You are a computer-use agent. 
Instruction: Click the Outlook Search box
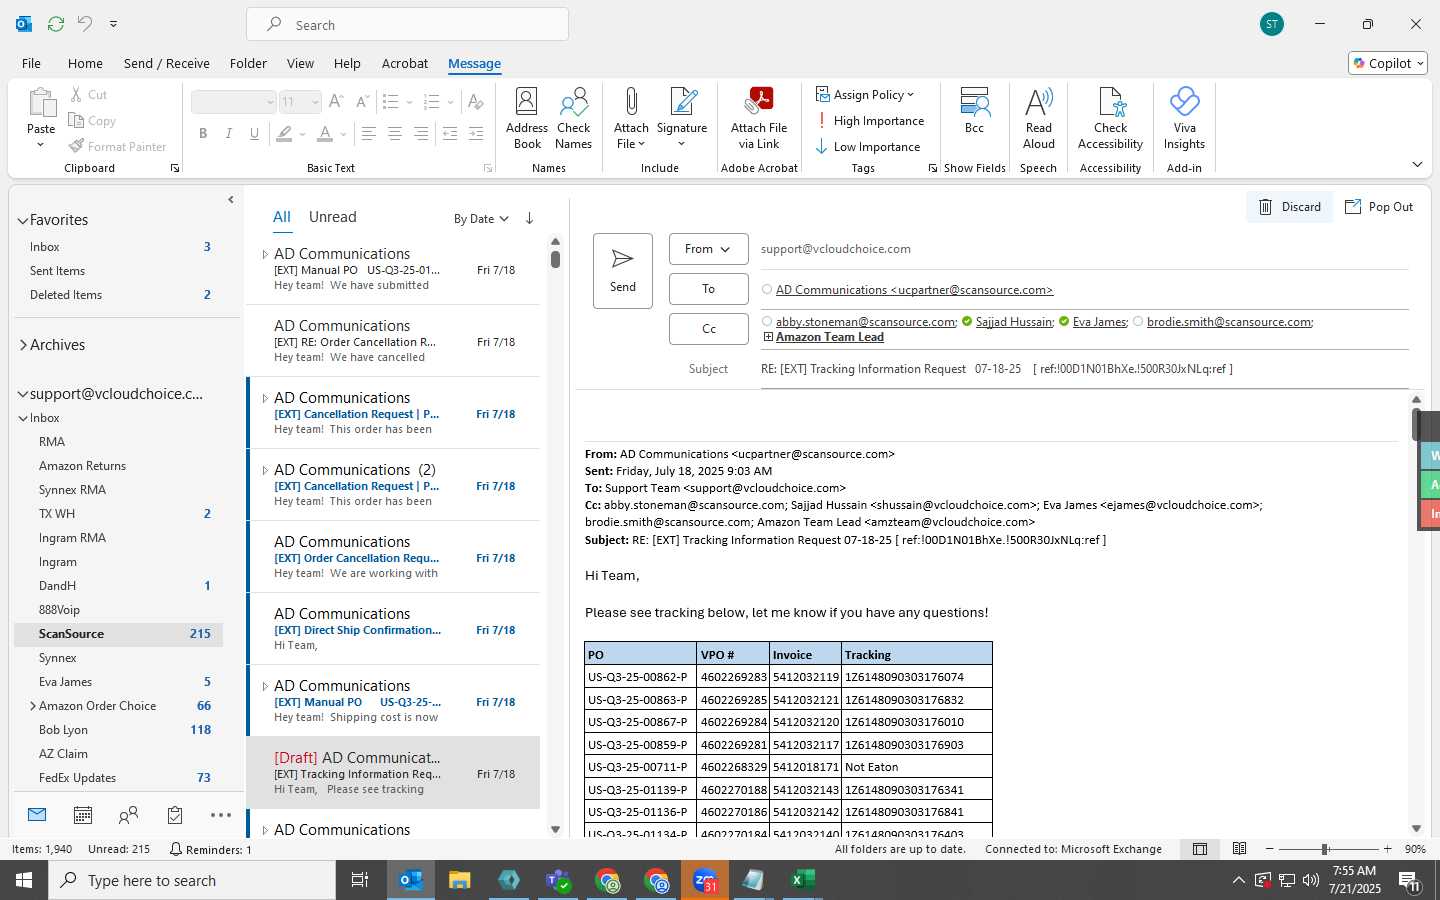408,25
